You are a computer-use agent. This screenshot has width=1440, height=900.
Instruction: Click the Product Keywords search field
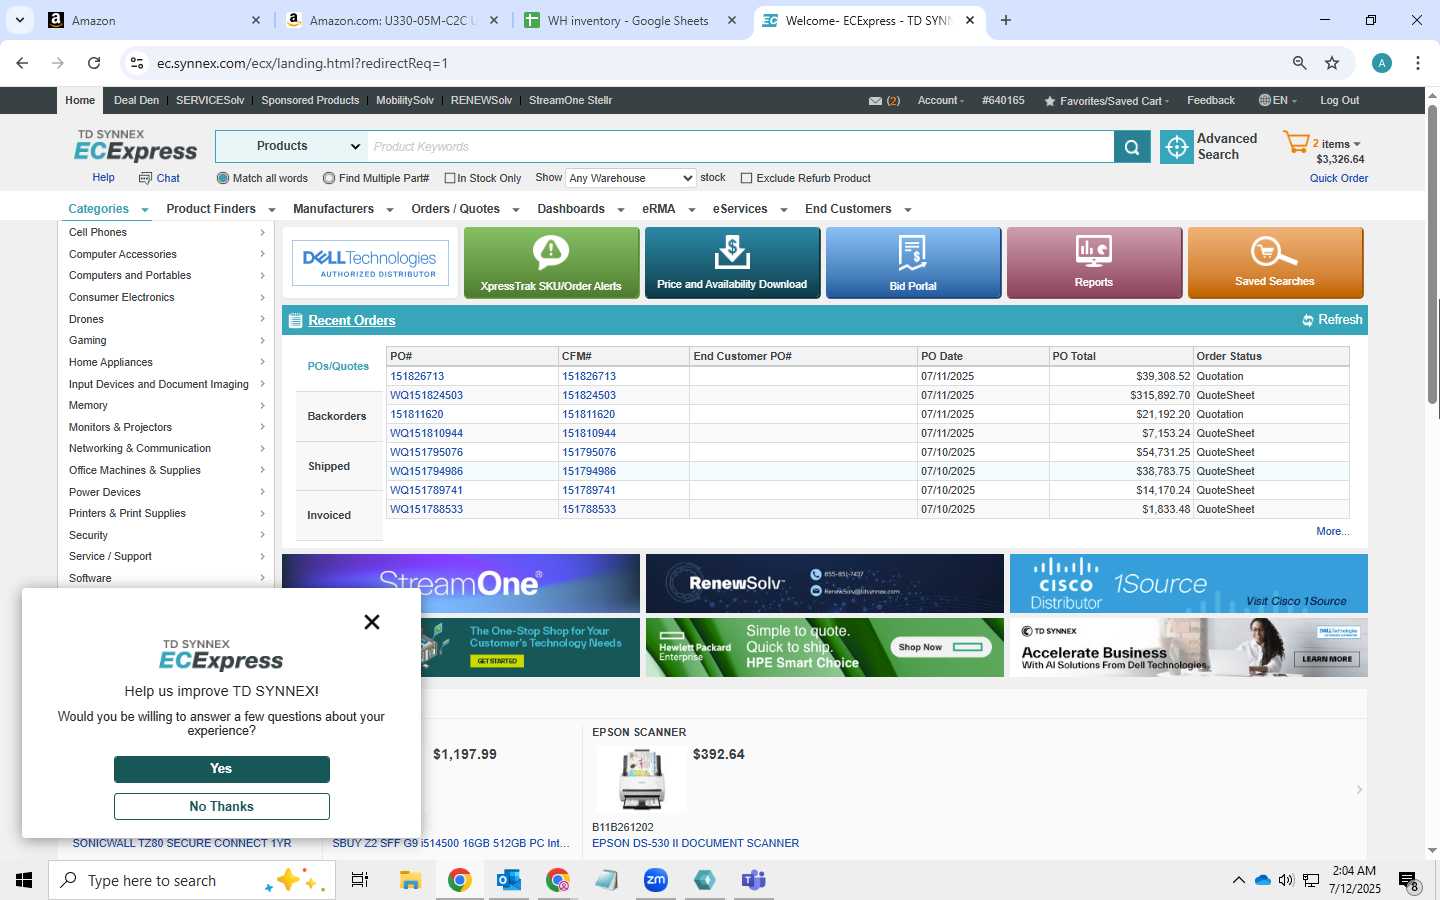pos(740,146)
